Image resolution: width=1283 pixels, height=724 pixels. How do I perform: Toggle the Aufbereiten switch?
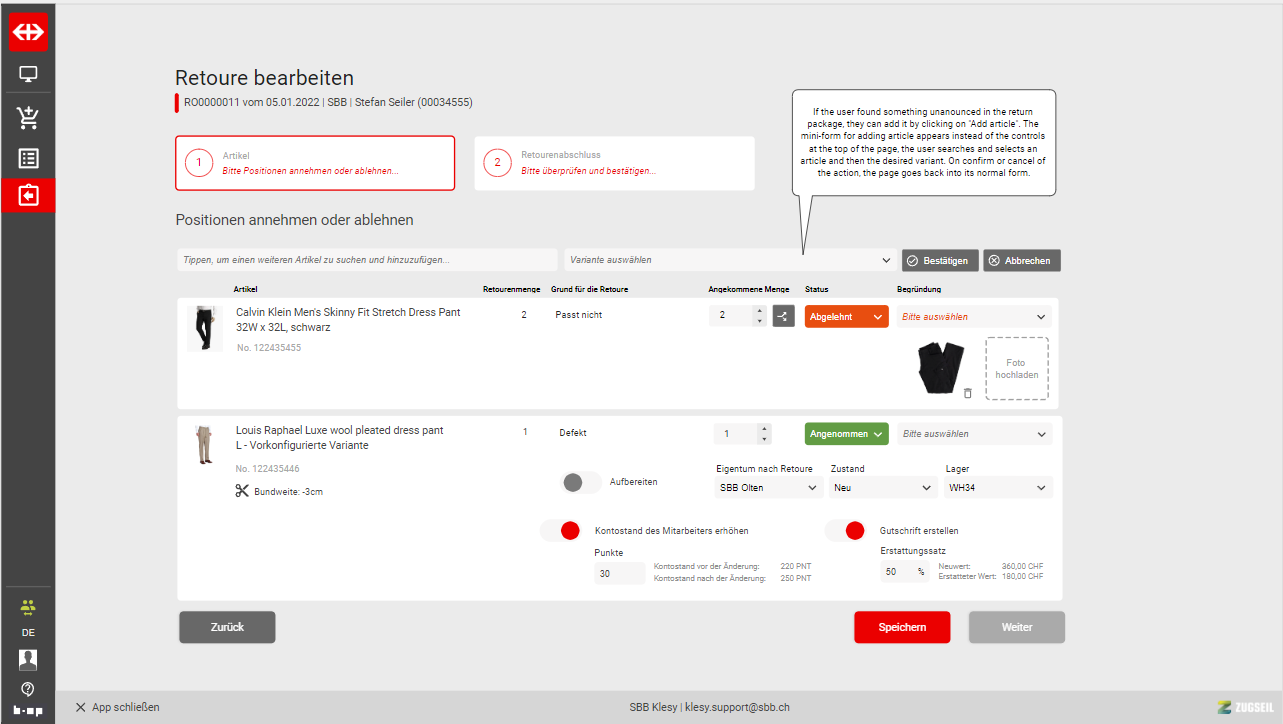pos(583,482)
